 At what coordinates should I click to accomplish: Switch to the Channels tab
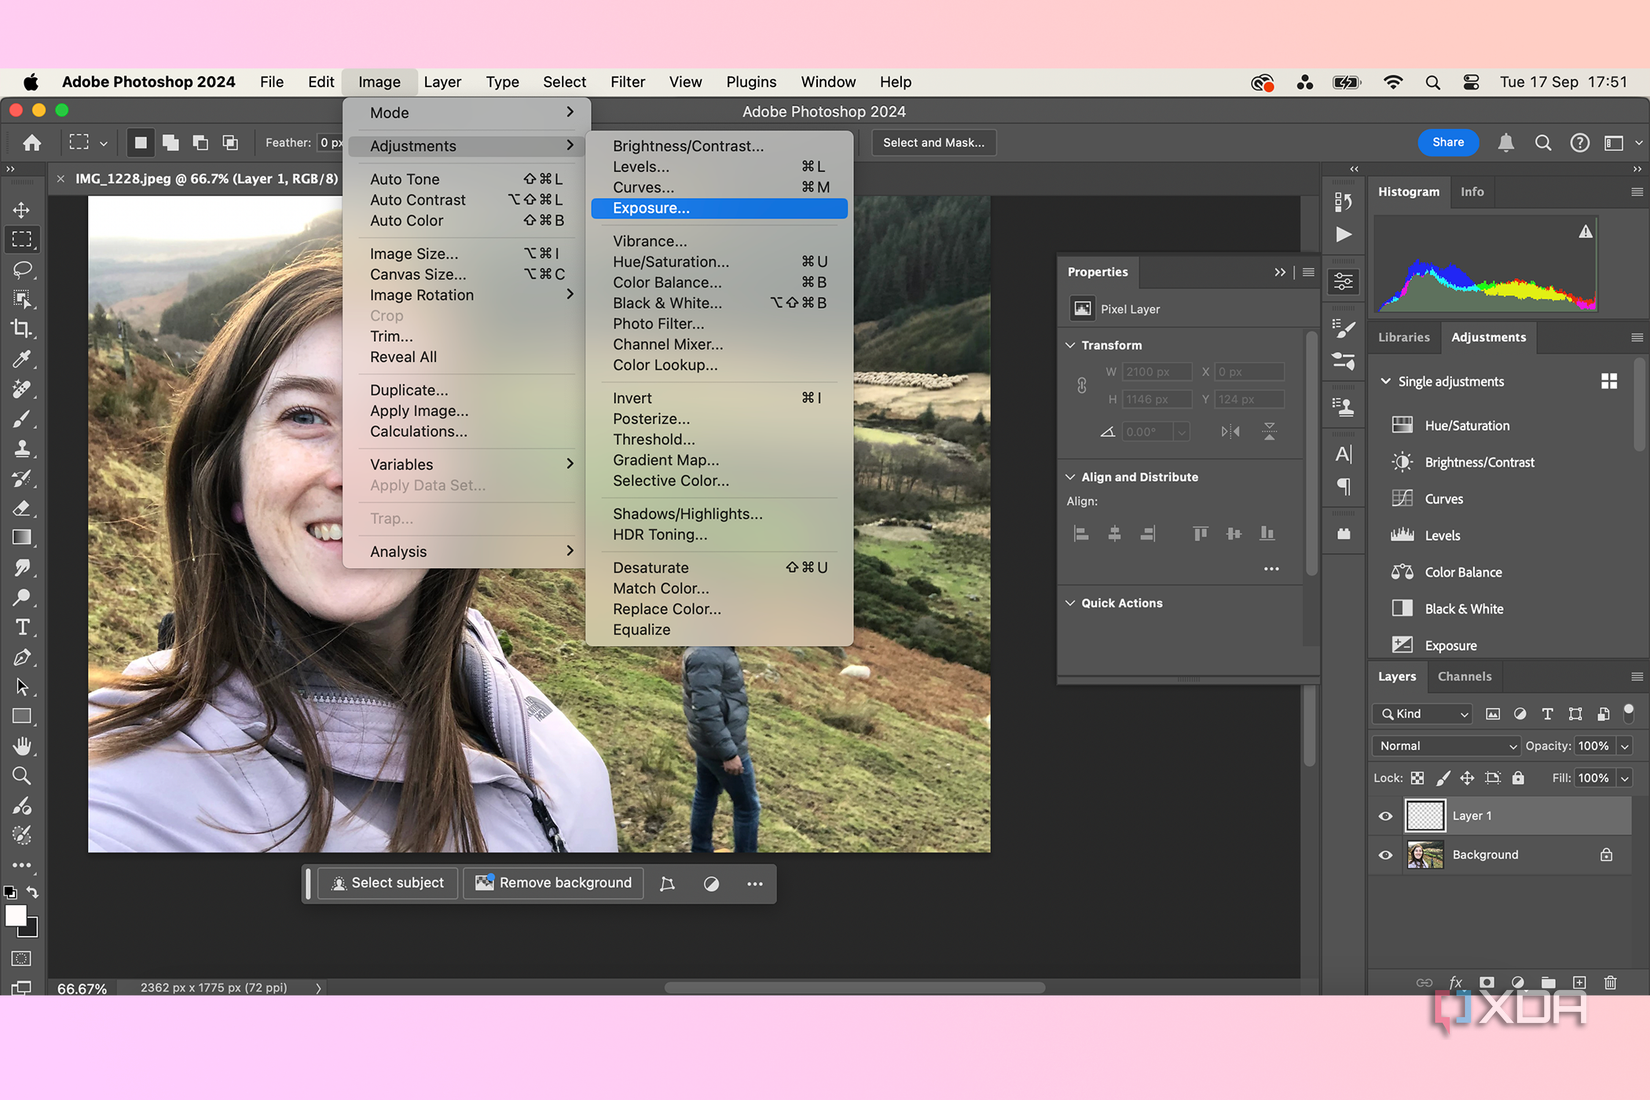tap(1464, 676)
